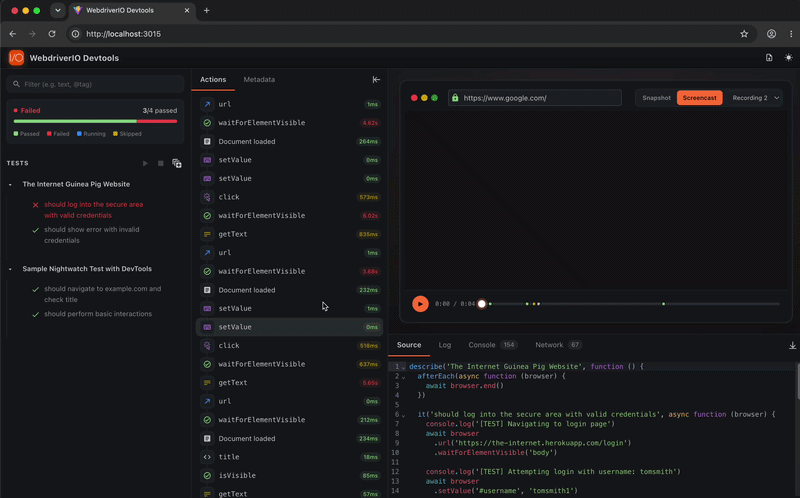Click the first url action arrow icon
The height and width of the screenshot is (498, 800).
[x=207, y=104]
